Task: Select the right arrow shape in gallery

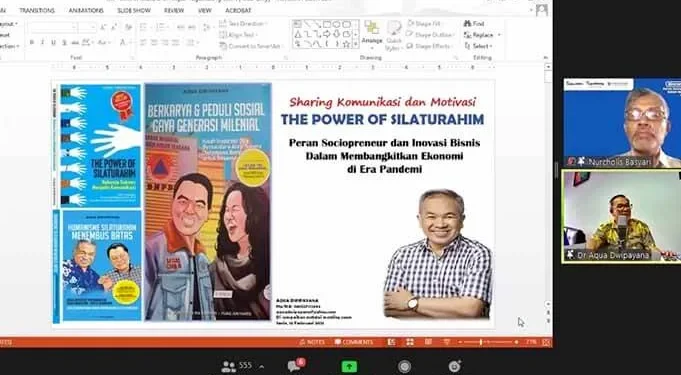Action: tap(327, 34)
